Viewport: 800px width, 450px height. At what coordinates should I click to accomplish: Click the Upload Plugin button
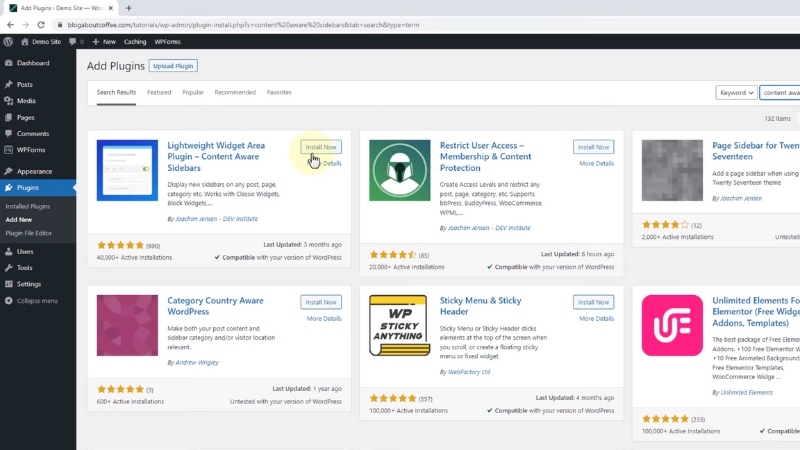173,66
